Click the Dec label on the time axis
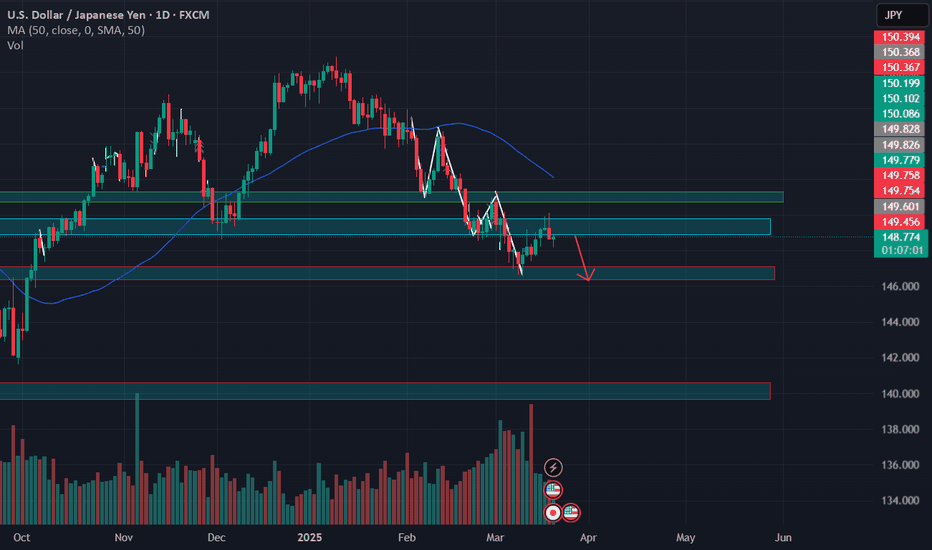Screen dimensions: 932x550 click(x=216, y=538)
